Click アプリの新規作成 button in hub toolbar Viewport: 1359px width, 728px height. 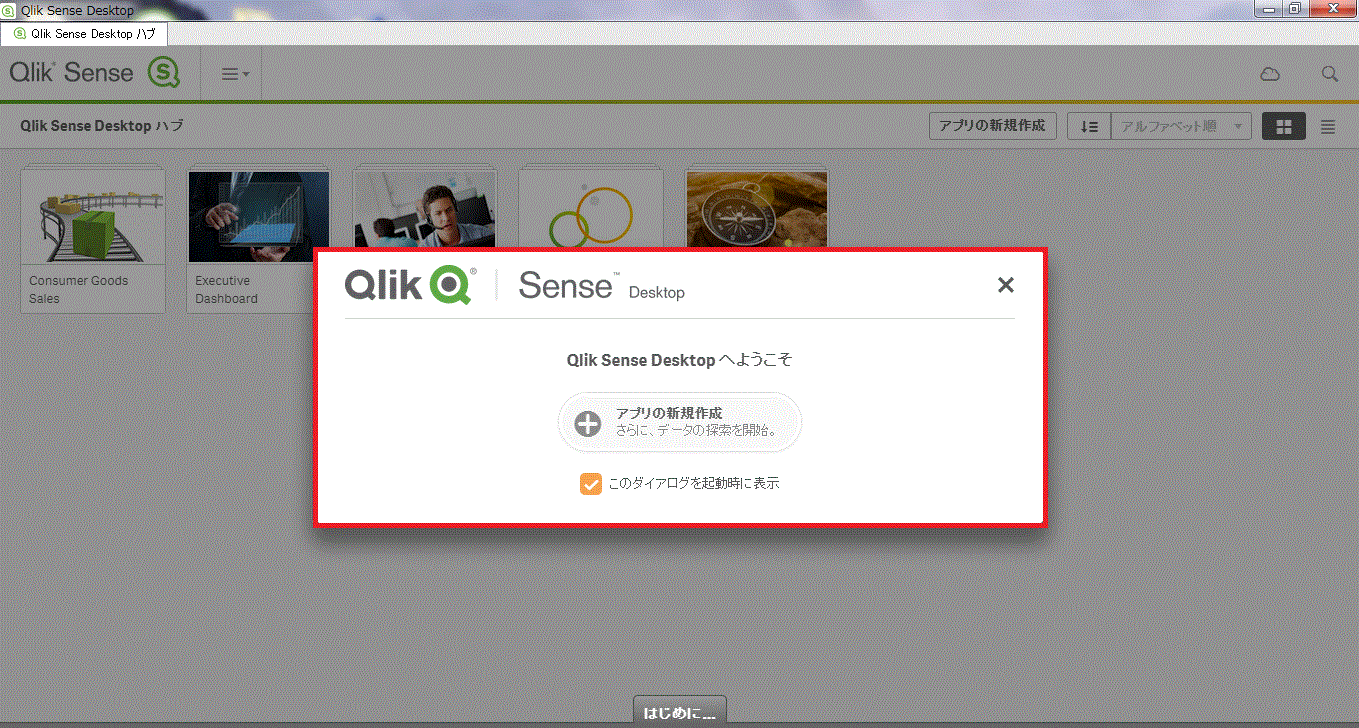(992, 126)
